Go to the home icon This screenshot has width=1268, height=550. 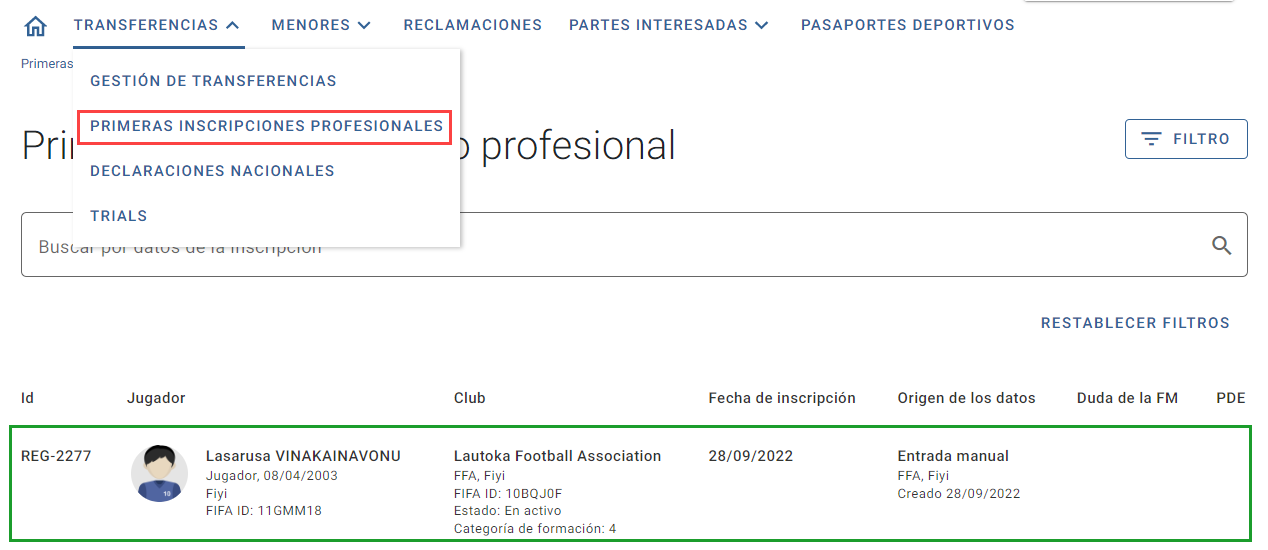click(35, 26)
